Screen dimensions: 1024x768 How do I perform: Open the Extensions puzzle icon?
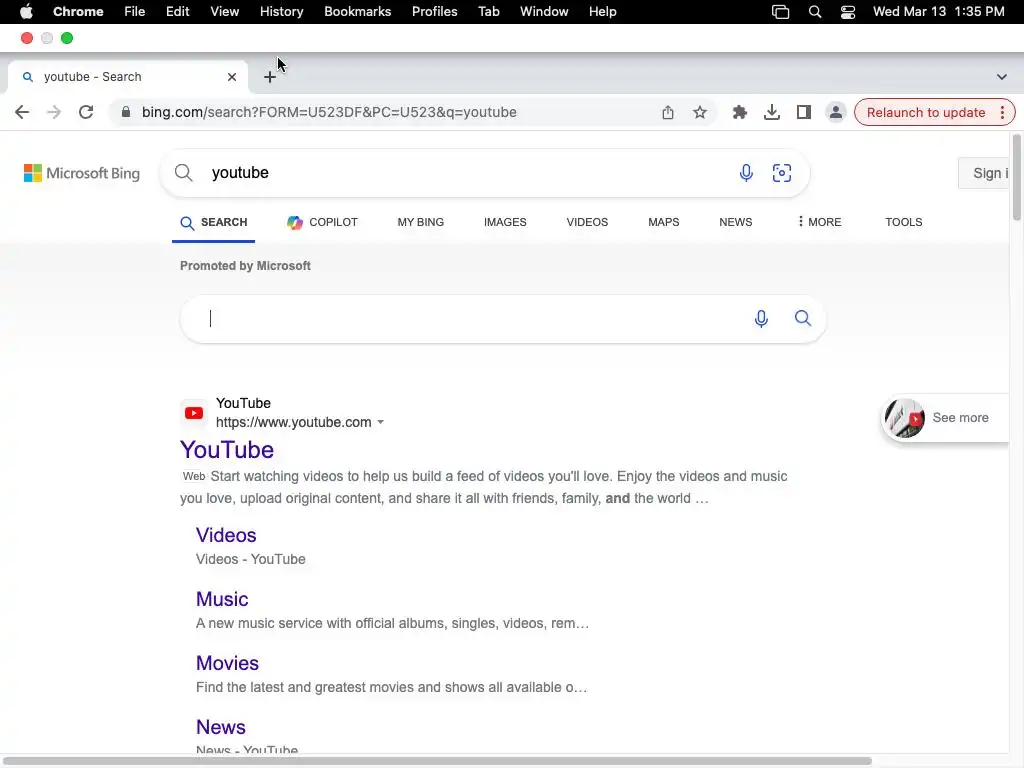click(739, 112)
